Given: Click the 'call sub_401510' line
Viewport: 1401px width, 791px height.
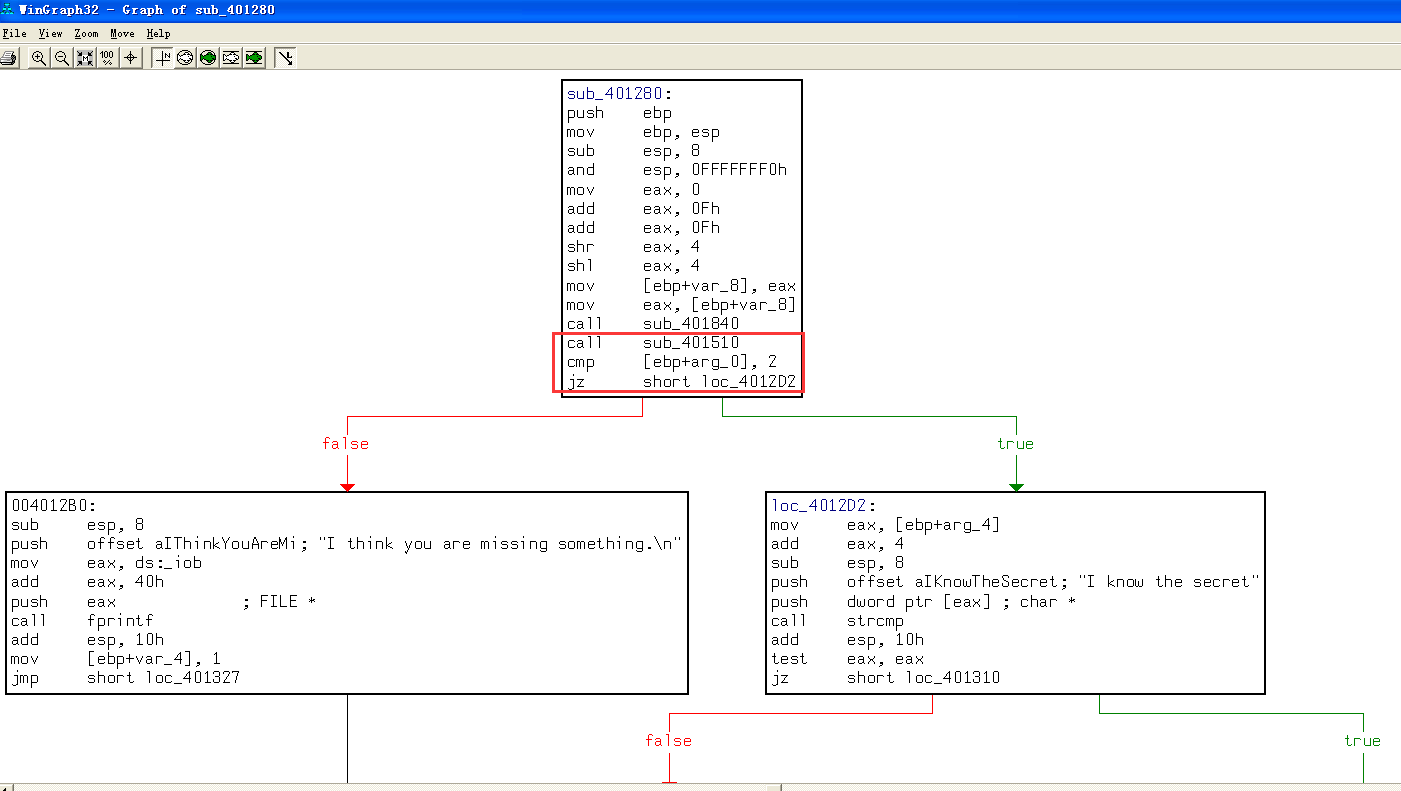Looking at the screenshot, I should (653, 343).
